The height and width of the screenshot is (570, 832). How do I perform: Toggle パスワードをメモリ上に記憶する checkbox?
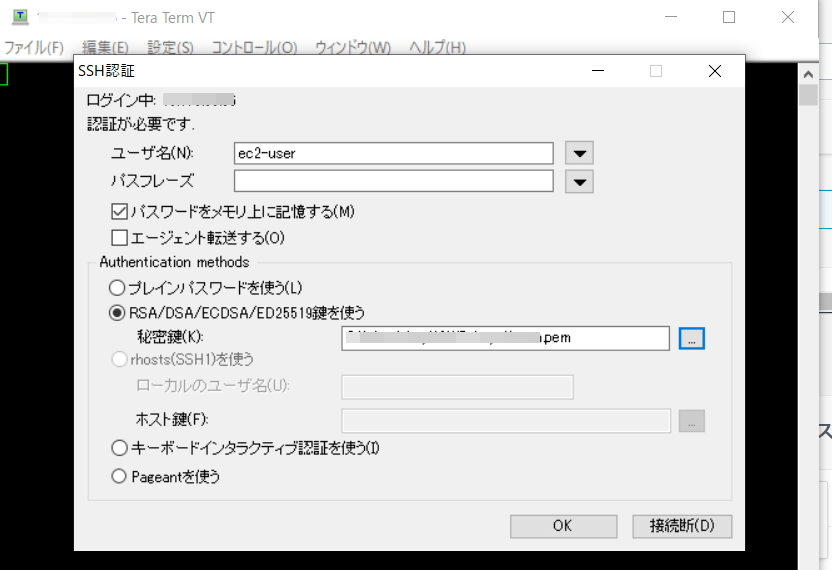coord(119,212)
